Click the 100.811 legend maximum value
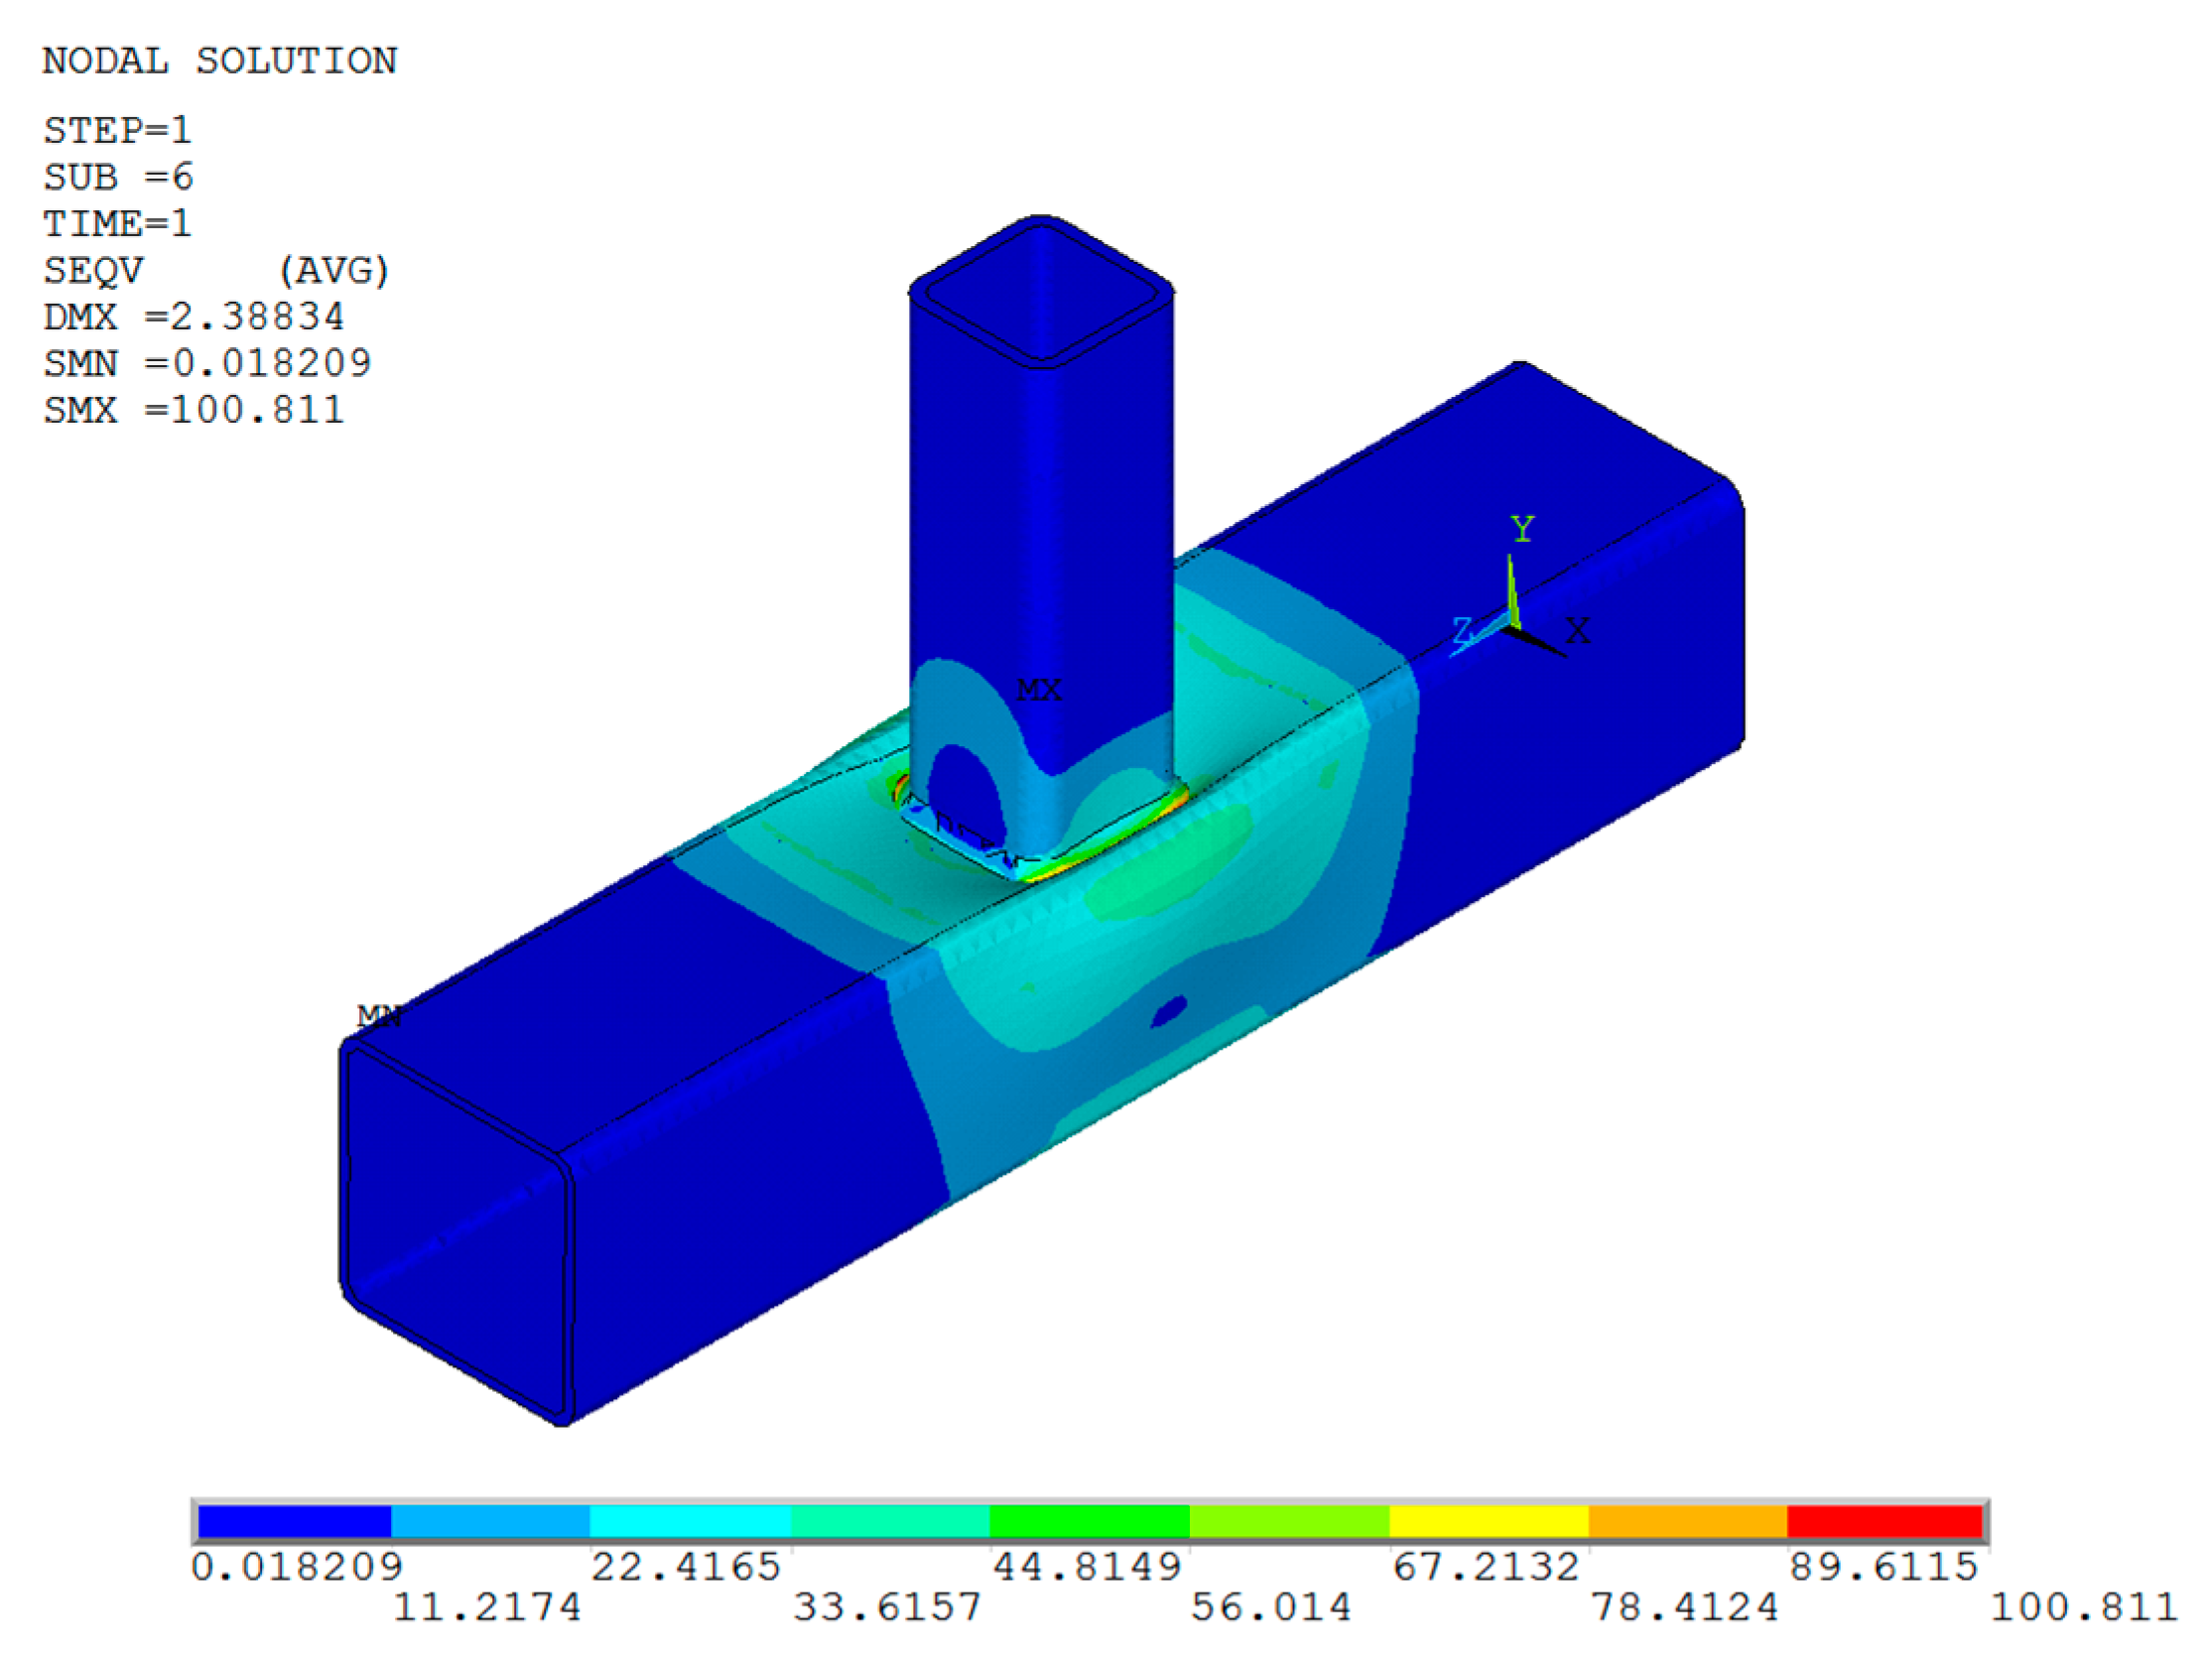 pyautogui.click(x=2083, y=1607)
